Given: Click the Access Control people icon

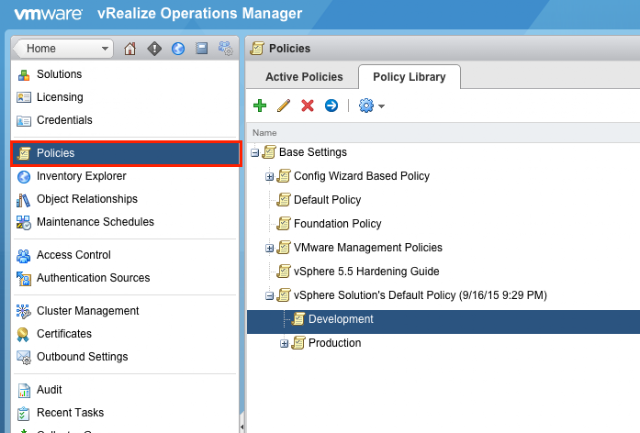Looking at the screenshot, I should tap(23, 255).
